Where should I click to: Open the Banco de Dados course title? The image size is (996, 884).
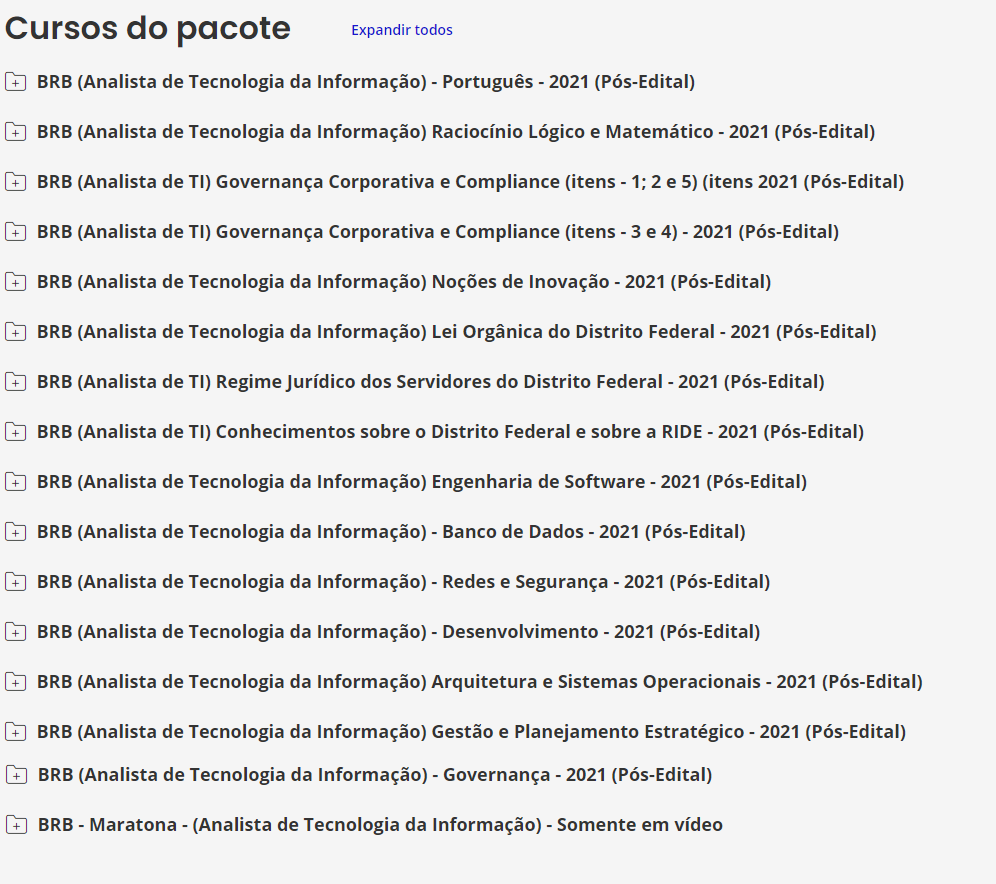(x=391, y=532)
